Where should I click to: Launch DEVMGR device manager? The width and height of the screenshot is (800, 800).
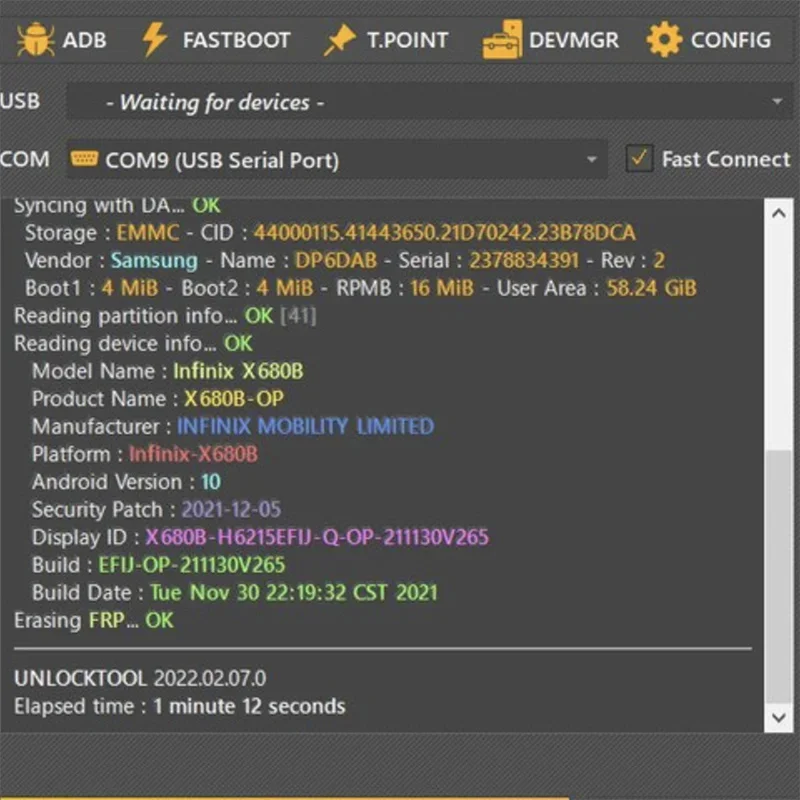[551, 40]
